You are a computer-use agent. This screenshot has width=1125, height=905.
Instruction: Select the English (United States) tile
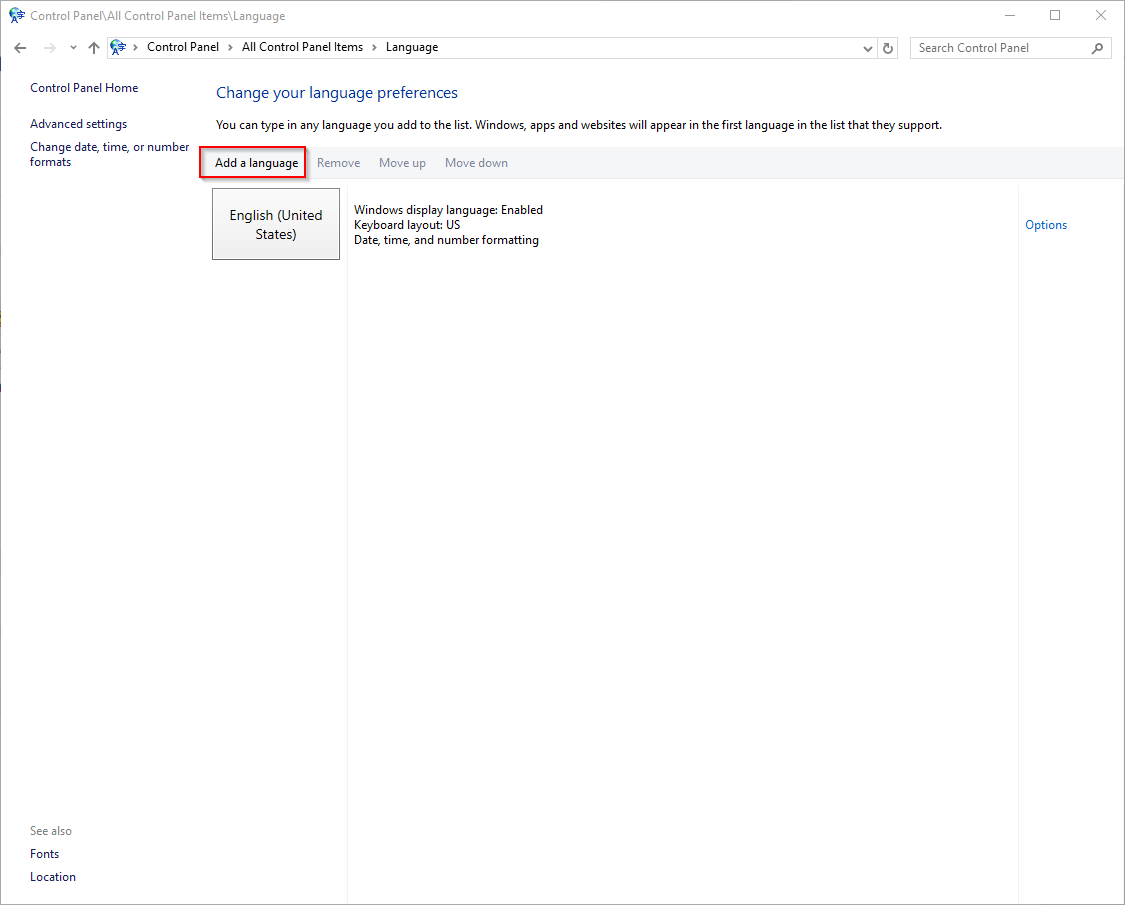pos(276,224)
